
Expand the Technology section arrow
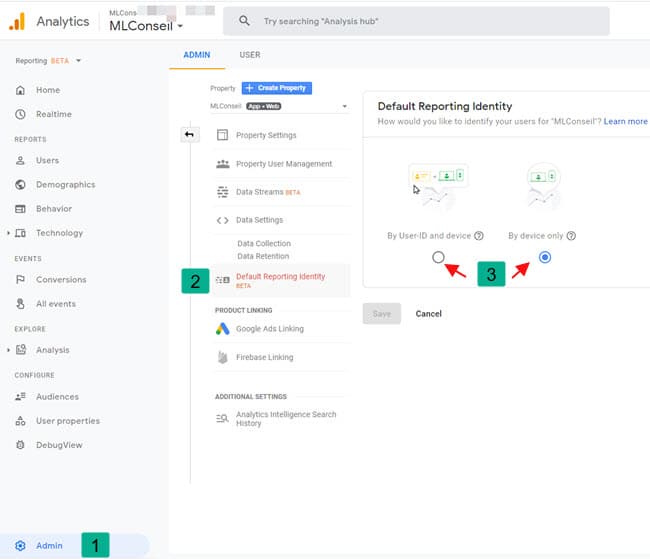[8, 233]
